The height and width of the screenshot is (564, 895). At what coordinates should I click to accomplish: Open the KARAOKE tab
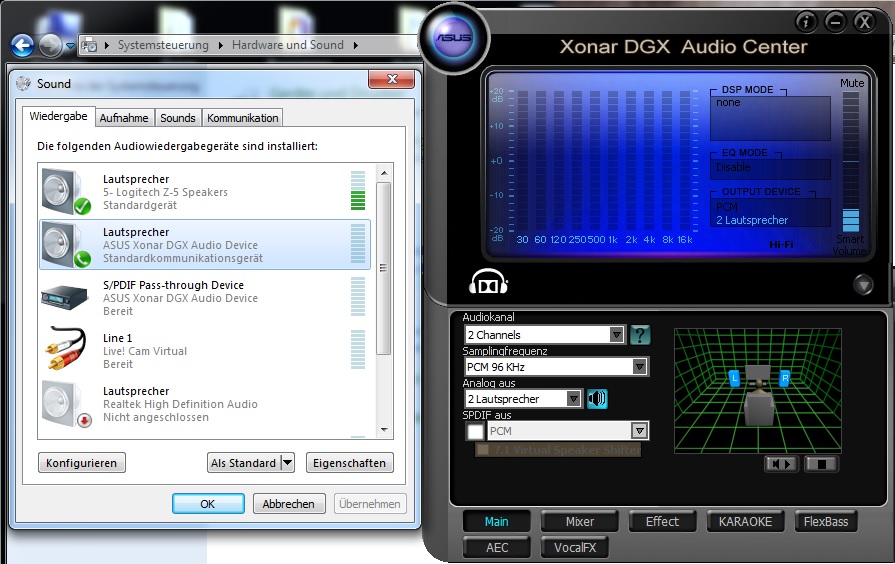click(x=745, y=521)
